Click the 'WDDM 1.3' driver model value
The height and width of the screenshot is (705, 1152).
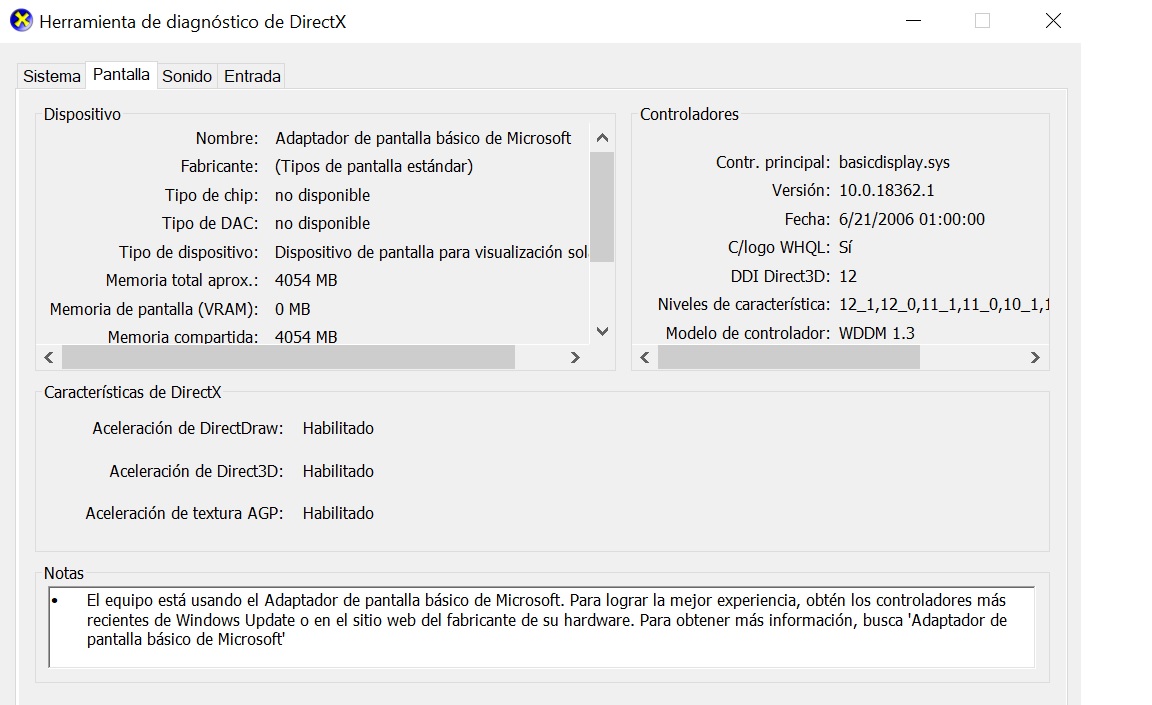coord(876,333)
